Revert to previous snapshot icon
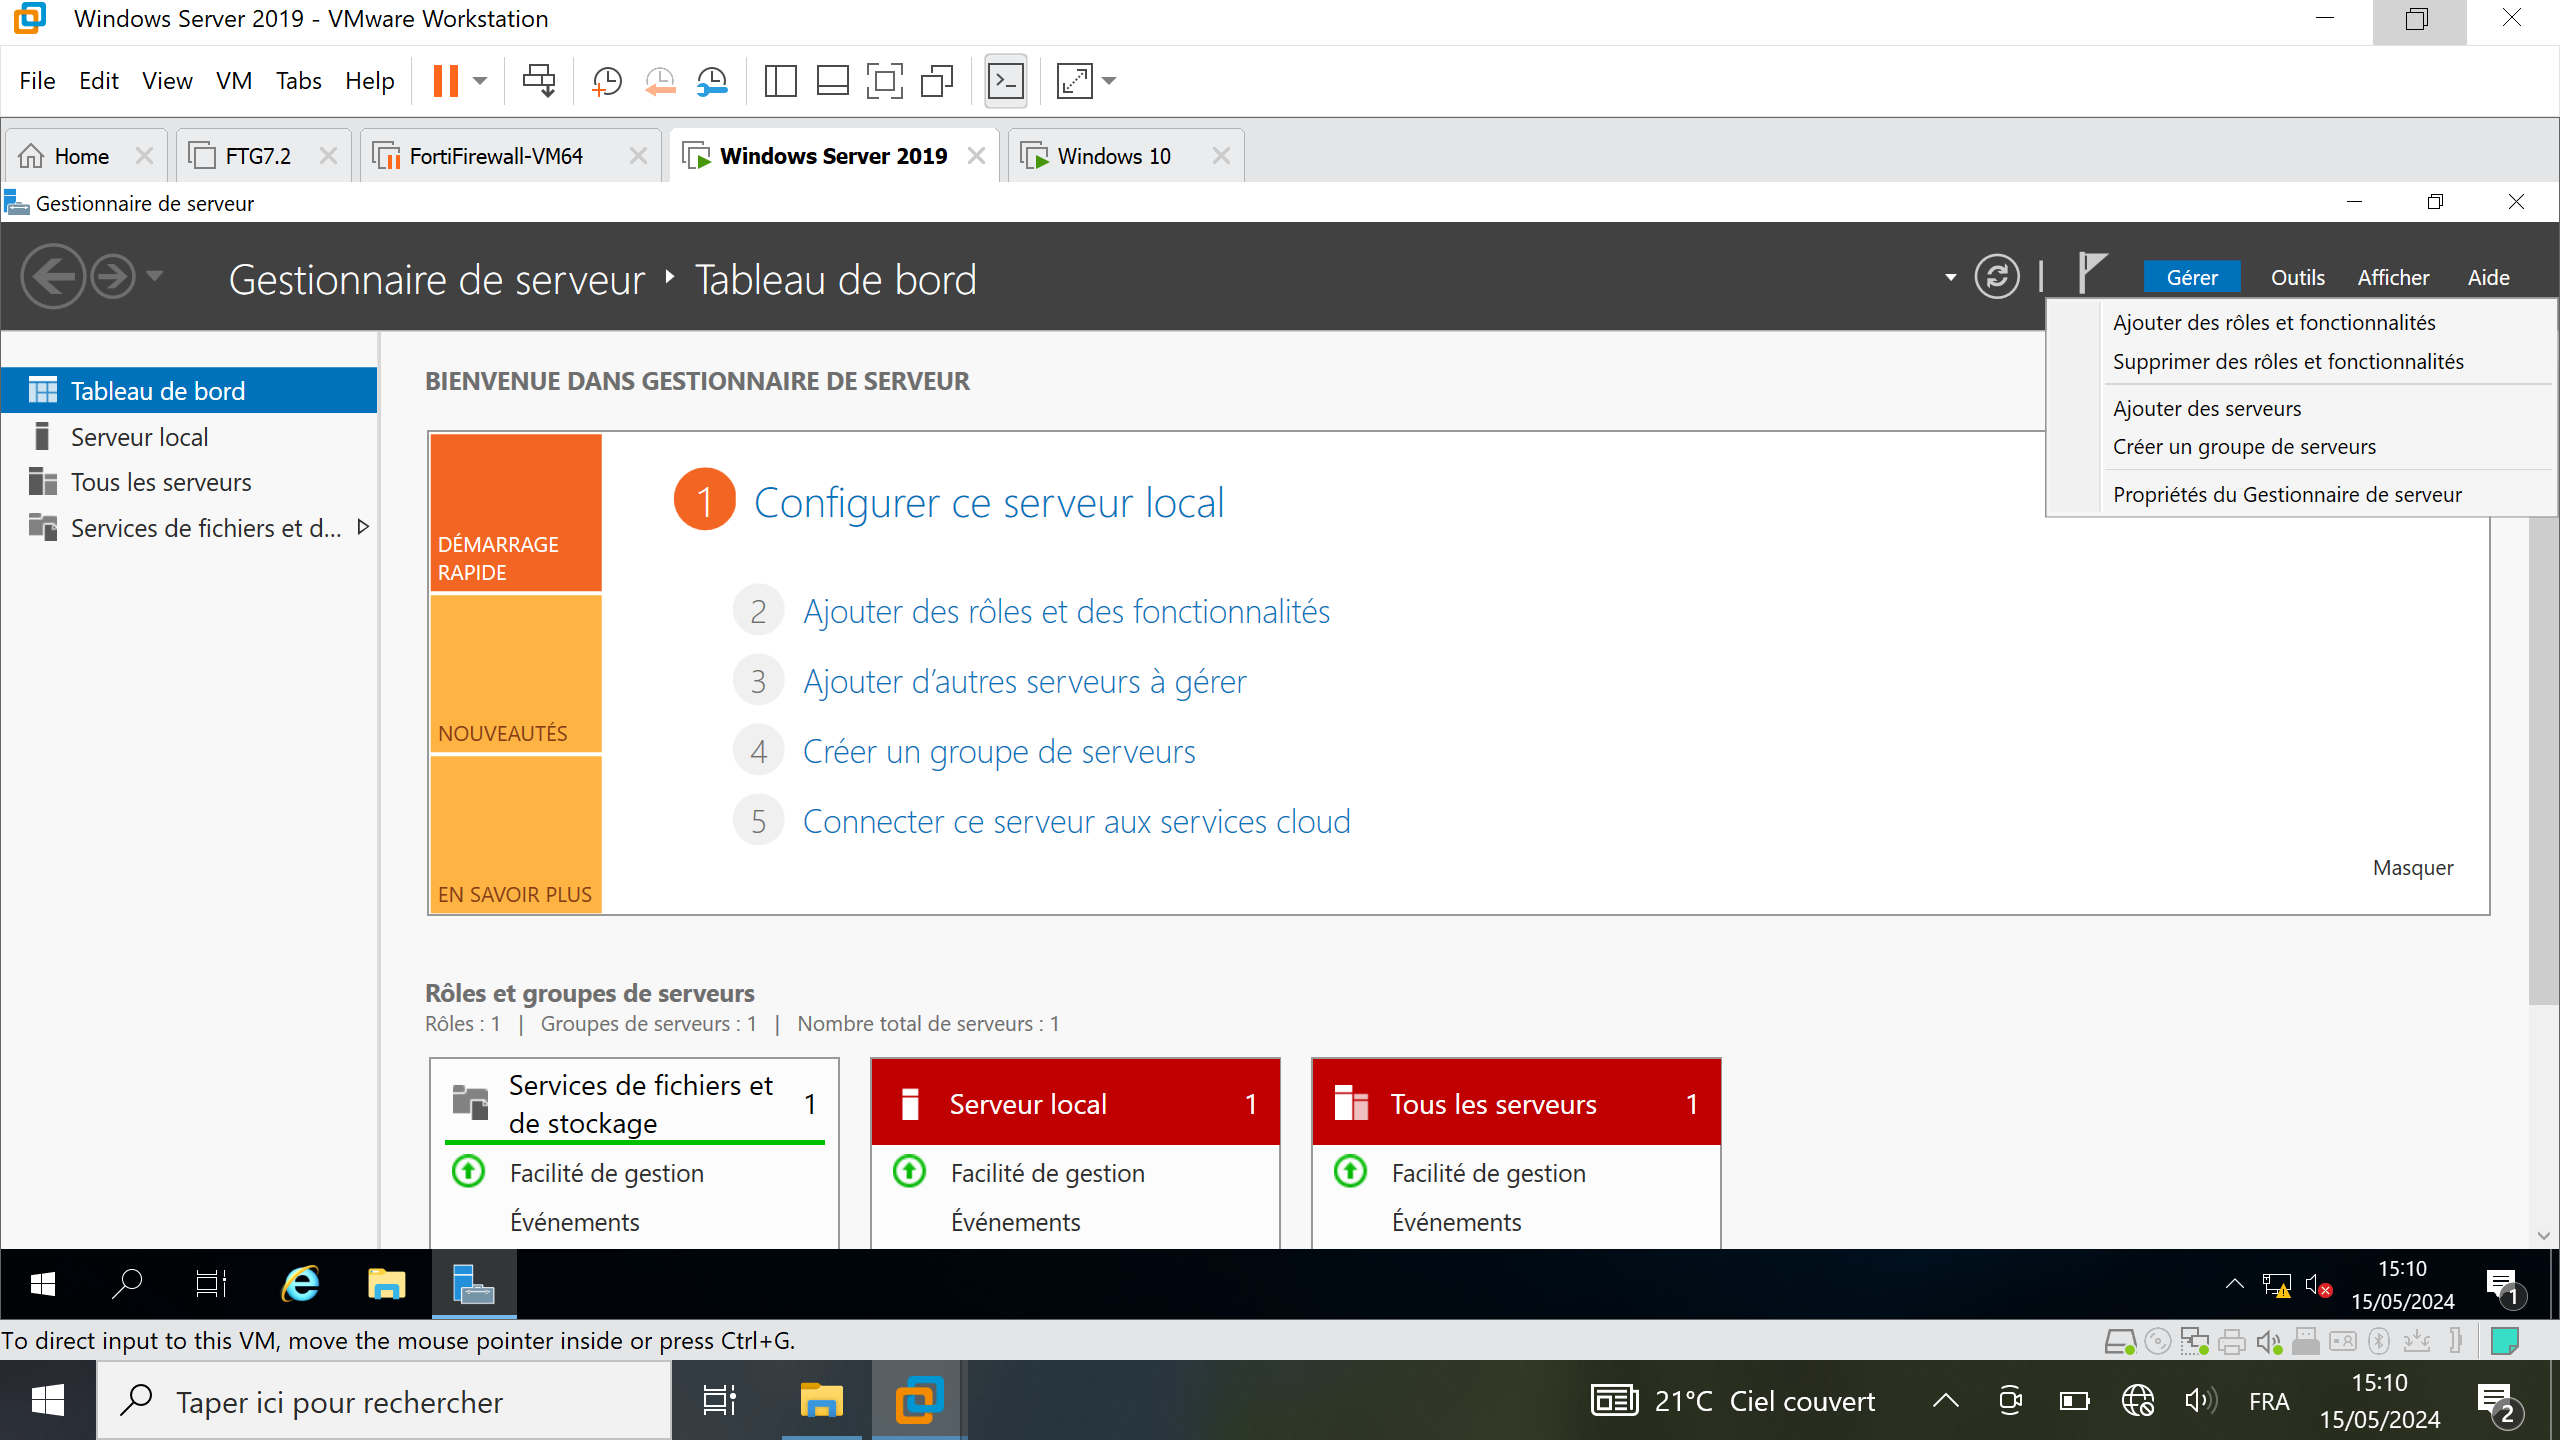This screenshot has height=1440, width=2560. pos(660,81)
